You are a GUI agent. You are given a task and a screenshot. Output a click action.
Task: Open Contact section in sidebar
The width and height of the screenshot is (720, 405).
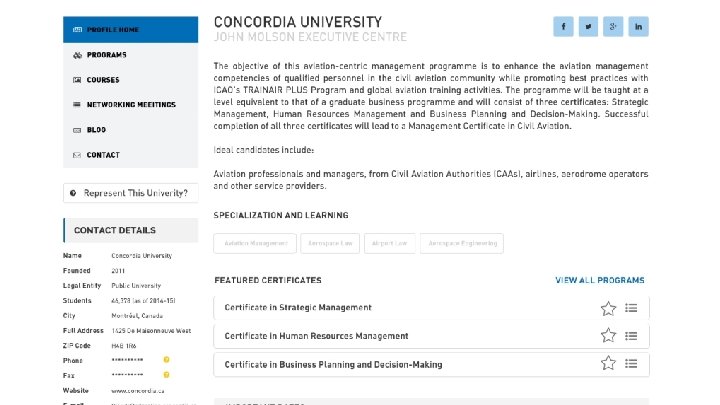pyautogui.click(x=130, y=155)
